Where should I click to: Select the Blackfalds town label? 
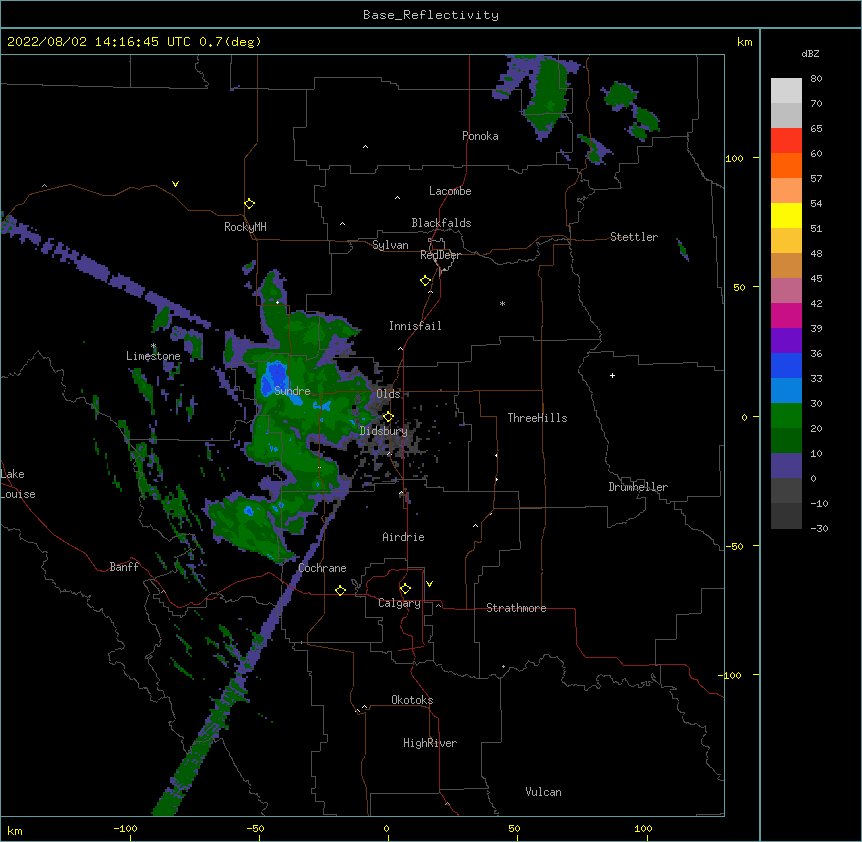pyautogui.click(x=441, y=223)
